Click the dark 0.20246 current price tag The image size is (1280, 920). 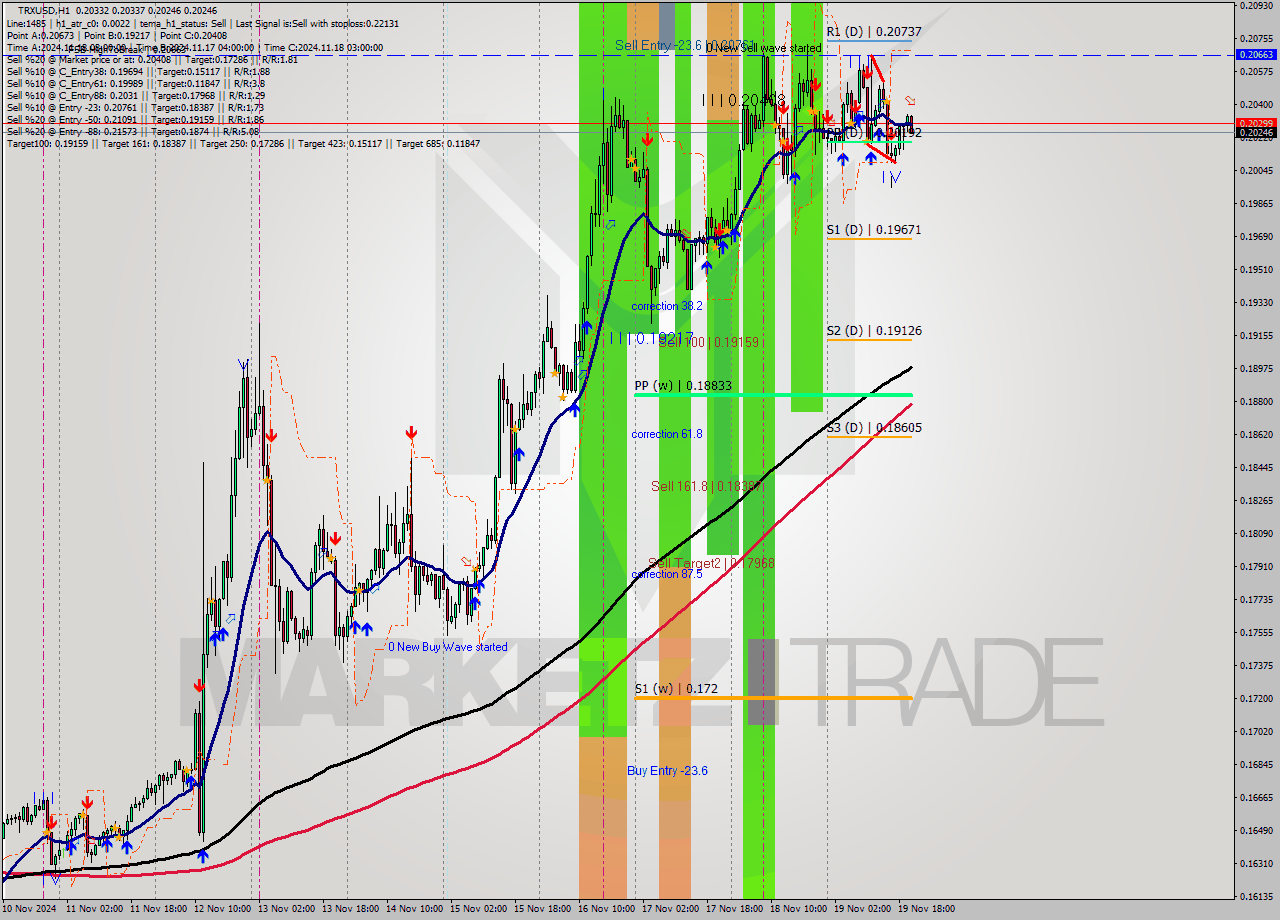pos(1255,132)
